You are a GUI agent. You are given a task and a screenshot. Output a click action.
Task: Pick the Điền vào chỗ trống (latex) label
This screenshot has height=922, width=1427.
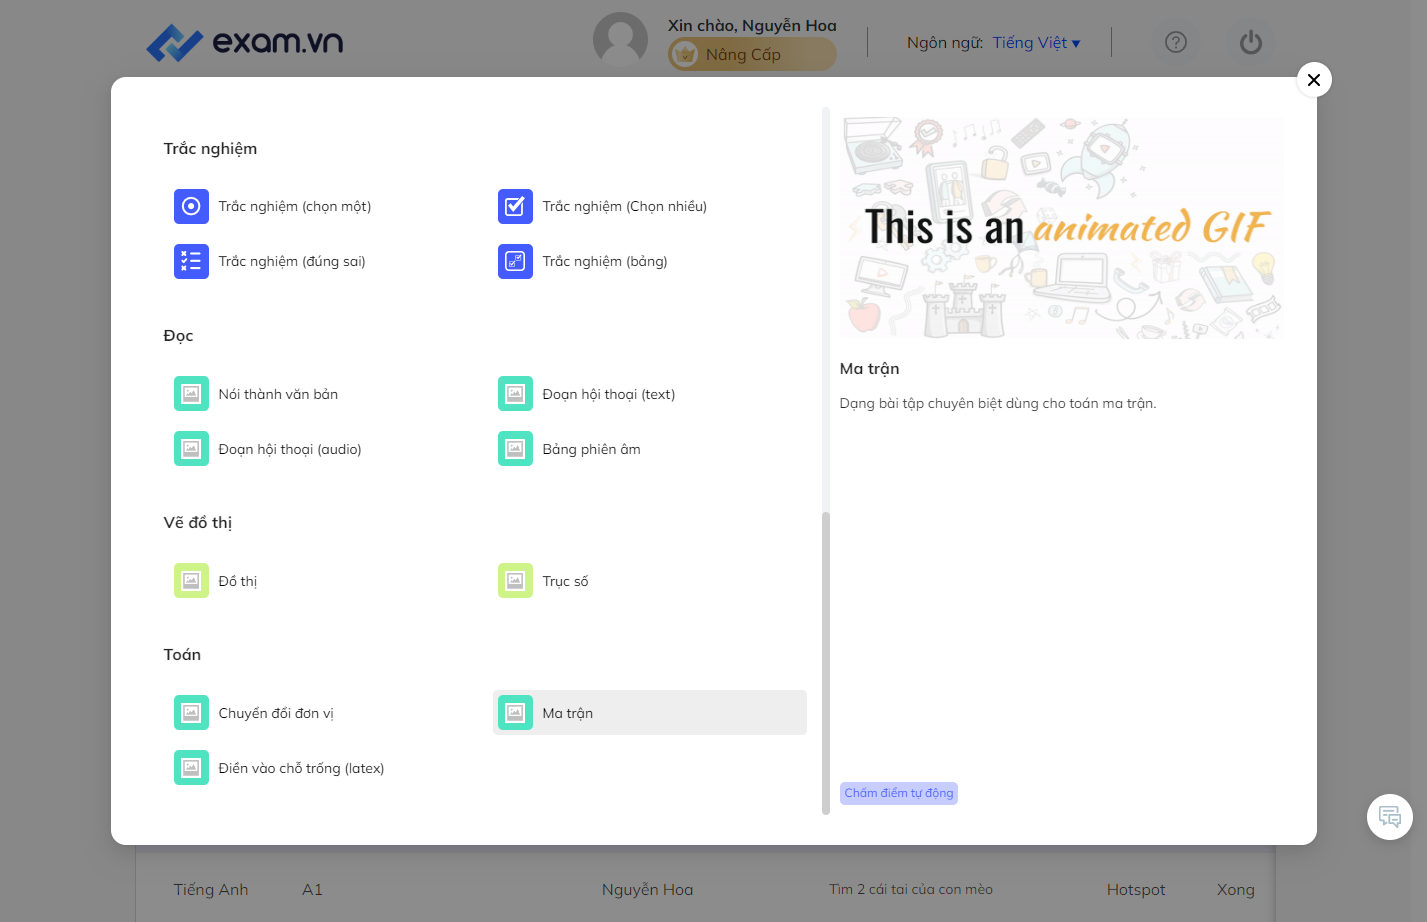pyautogui.click(x=301, y=768)
